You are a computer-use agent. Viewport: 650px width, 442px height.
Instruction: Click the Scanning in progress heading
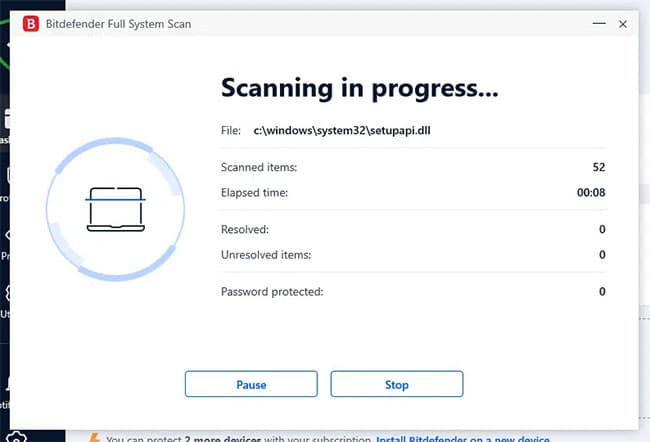[359, 89]
